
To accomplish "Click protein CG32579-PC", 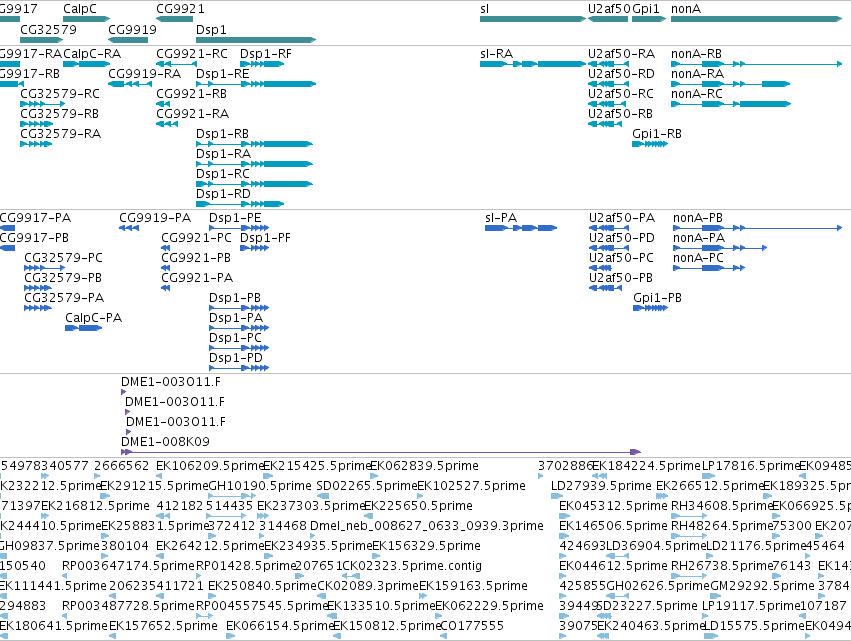I will pyautogui.click(x=45, y=268).
